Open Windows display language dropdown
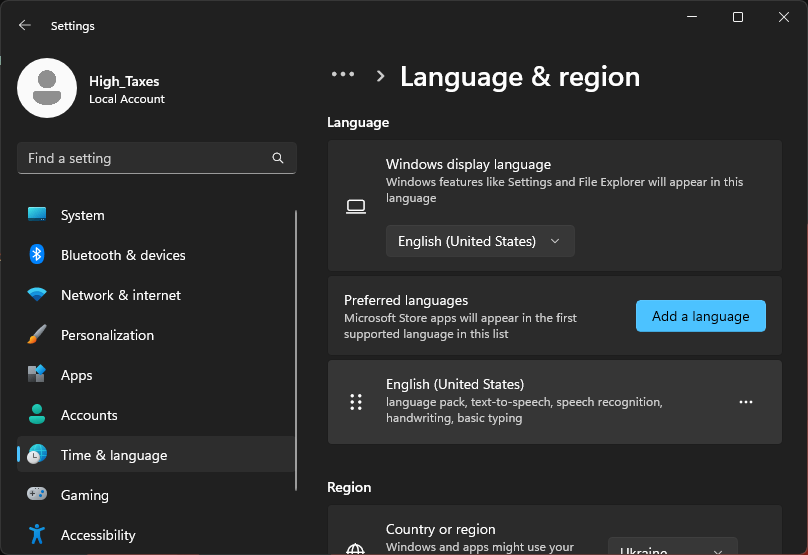Image resolution: width=808 pixels, height=555 pixels. pos(480,241)
